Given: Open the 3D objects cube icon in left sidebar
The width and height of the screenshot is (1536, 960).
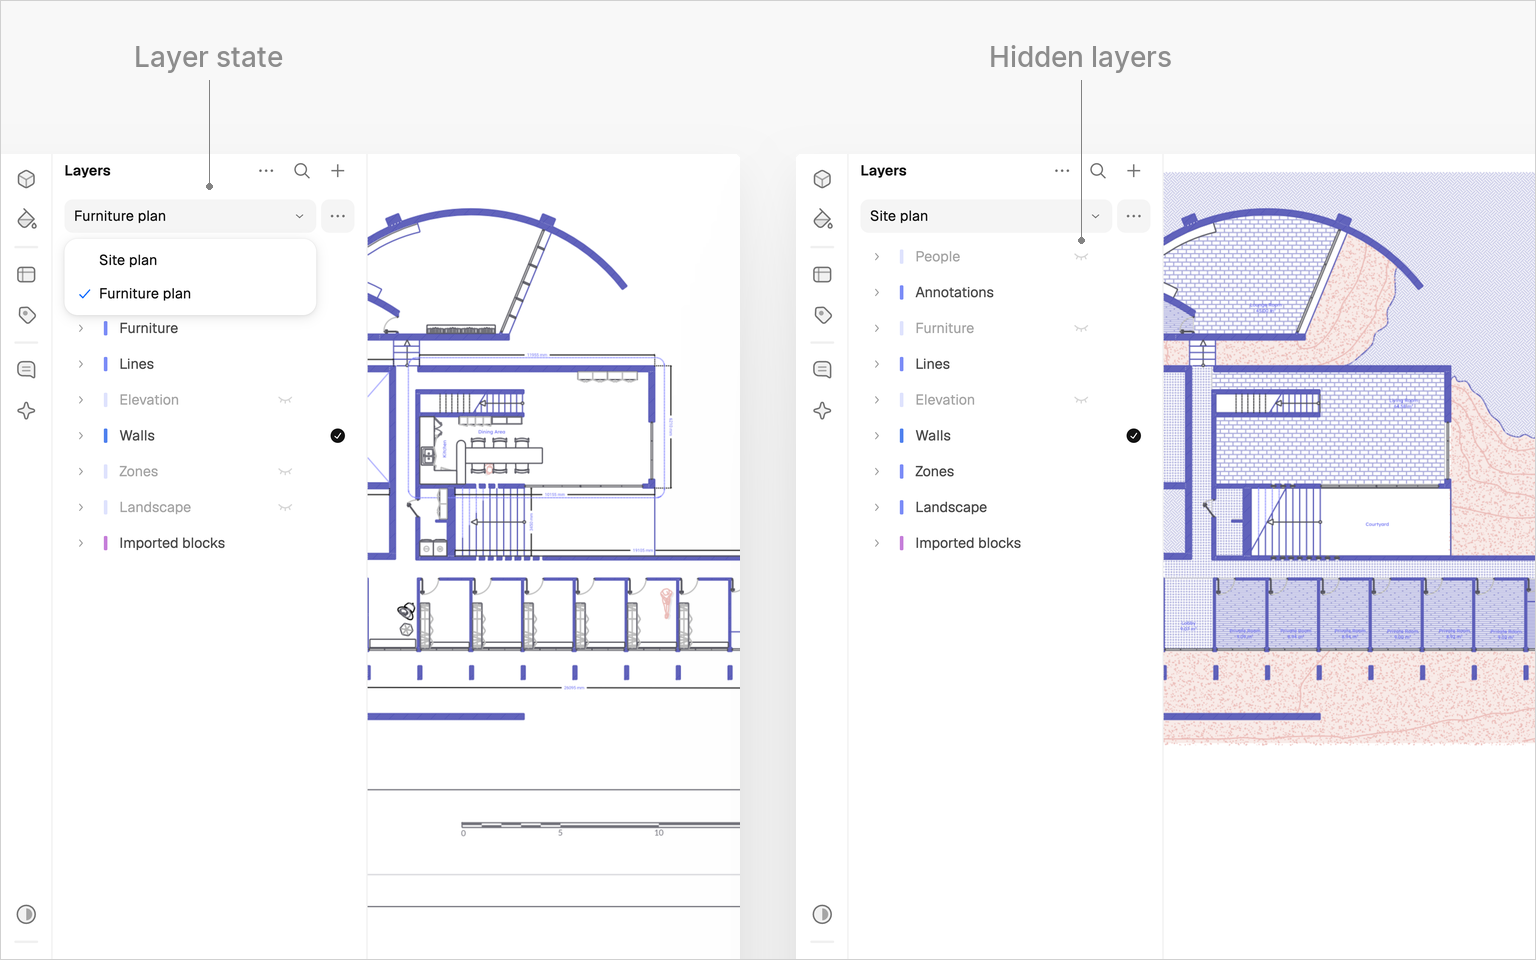Looking at the screenshot, I should pos(27,179).
